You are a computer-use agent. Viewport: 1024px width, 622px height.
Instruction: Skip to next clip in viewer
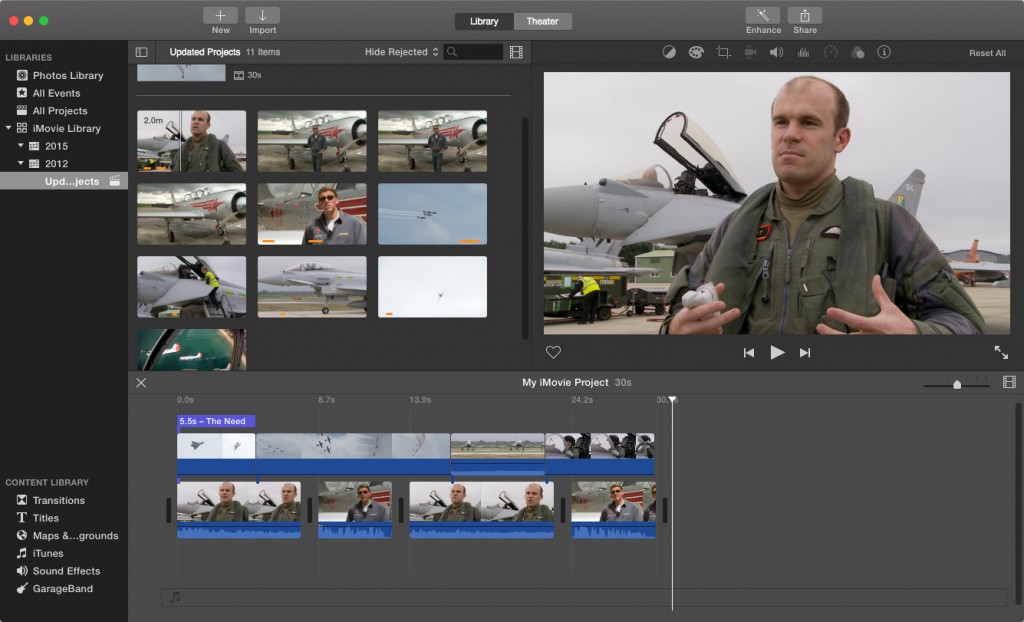pos(805,353)
